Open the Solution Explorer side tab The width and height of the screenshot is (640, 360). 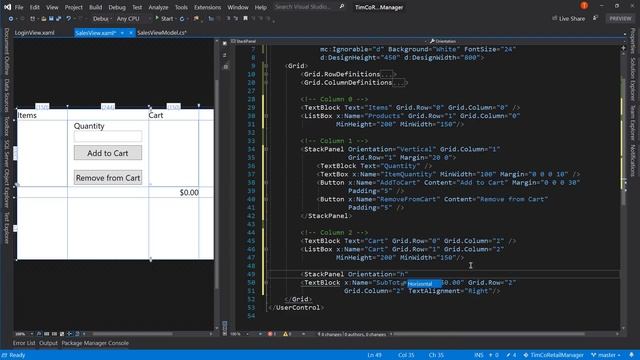point(633,79)
